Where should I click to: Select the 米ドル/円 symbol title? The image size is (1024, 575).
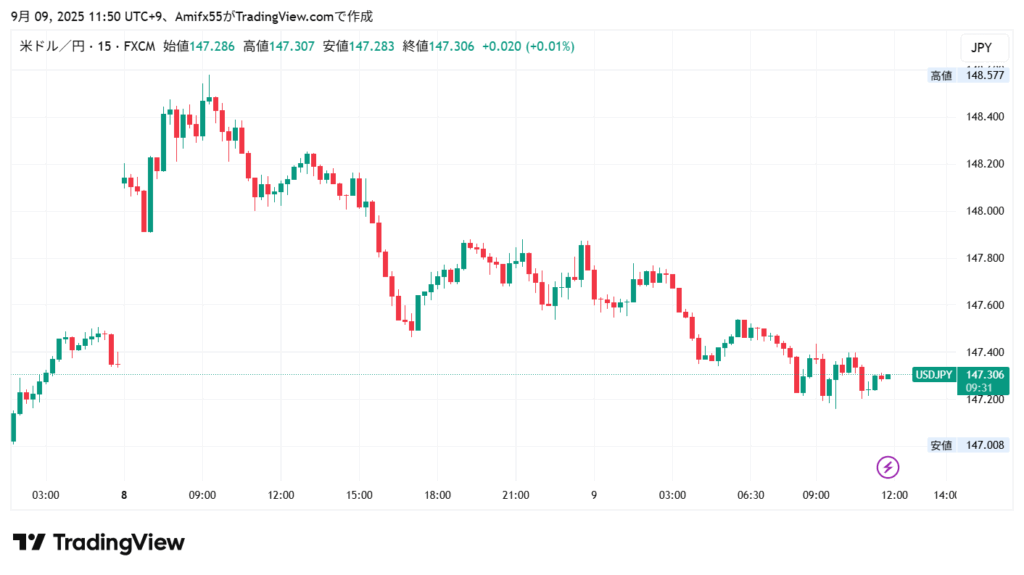[55, 46]
